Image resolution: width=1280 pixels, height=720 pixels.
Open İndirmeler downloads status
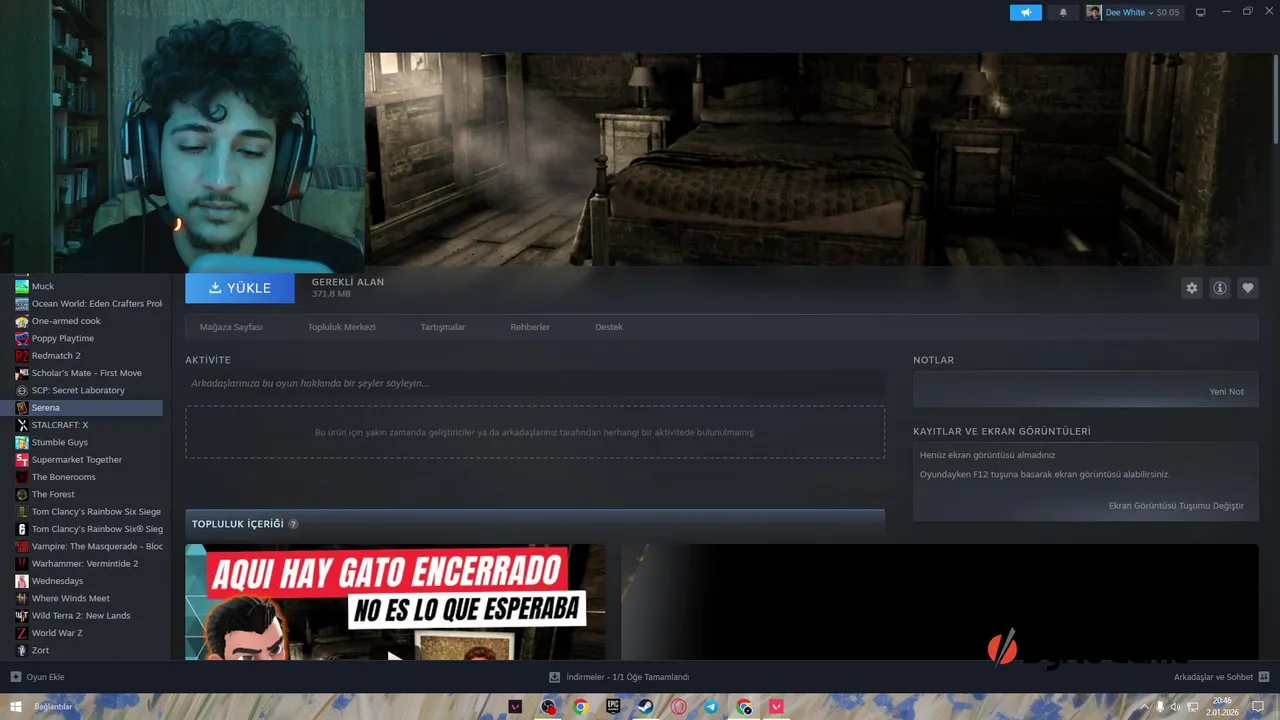(619, 677)
